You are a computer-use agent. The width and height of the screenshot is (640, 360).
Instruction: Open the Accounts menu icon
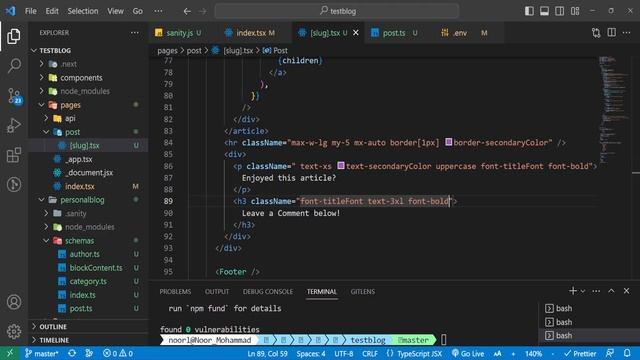(14, 302)
